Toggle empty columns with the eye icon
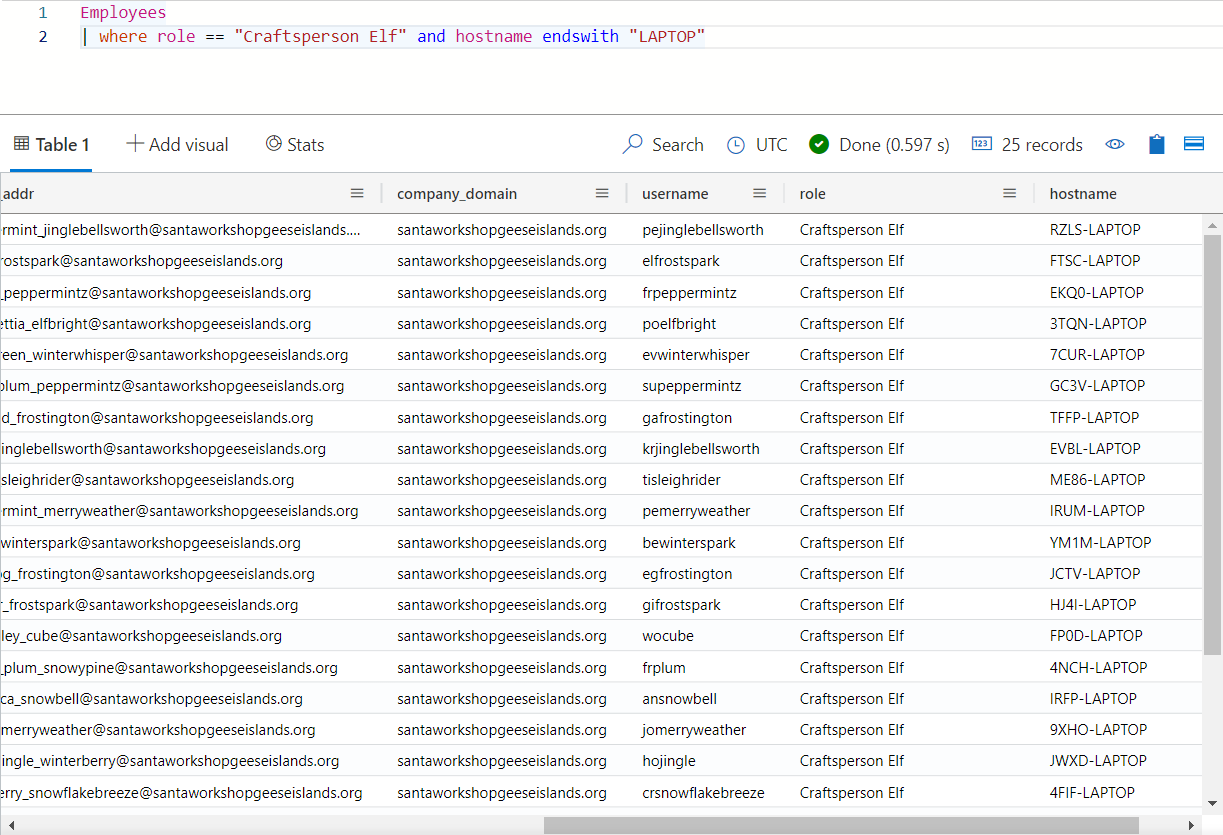The height and width of the screenshot is (835, 1223). tap(1115, 145)
